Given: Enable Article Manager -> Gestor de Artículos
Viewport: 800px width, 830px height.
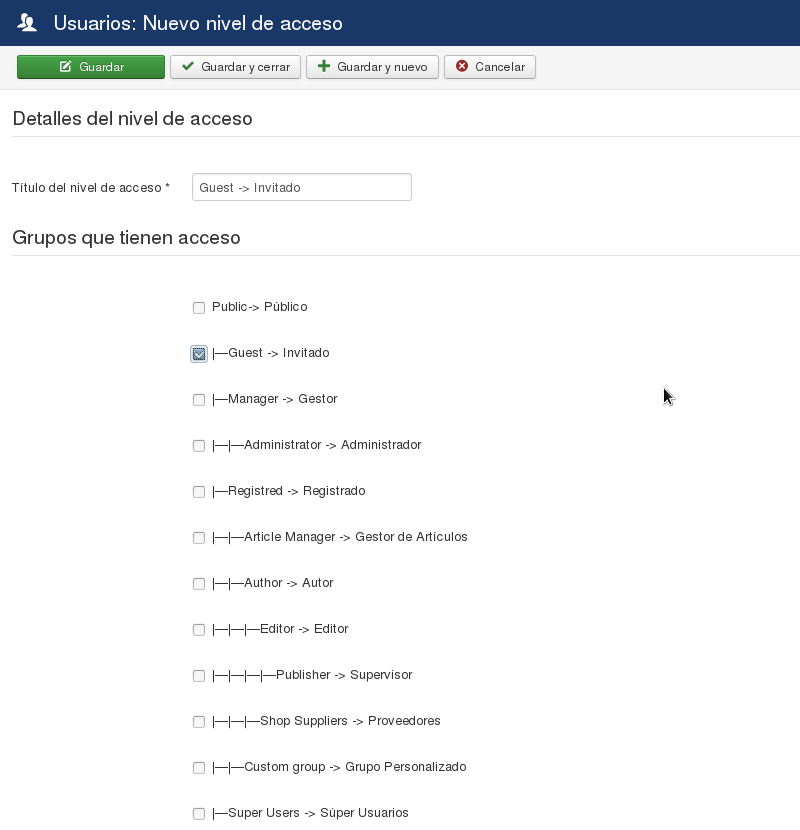Looking at the screenshot, I should coord(199,538).
